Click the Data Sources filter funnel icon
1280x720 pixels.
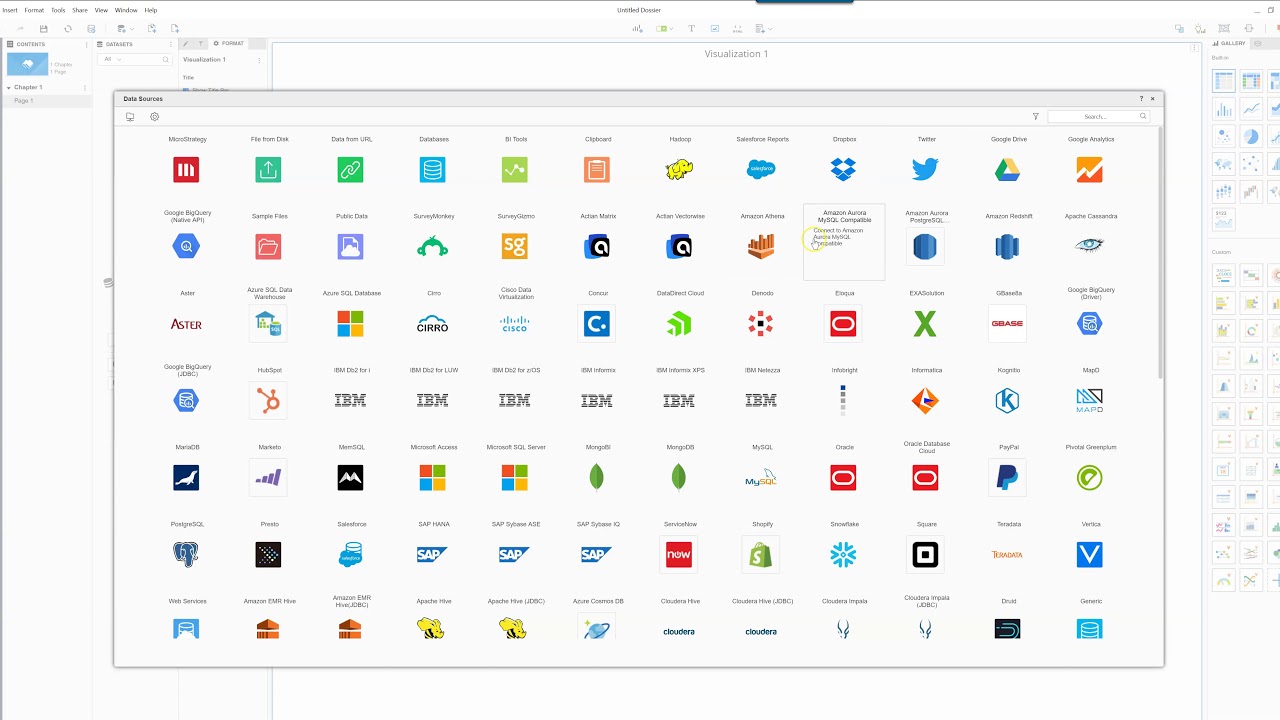pyautogui.click(x=1036, y=117)
